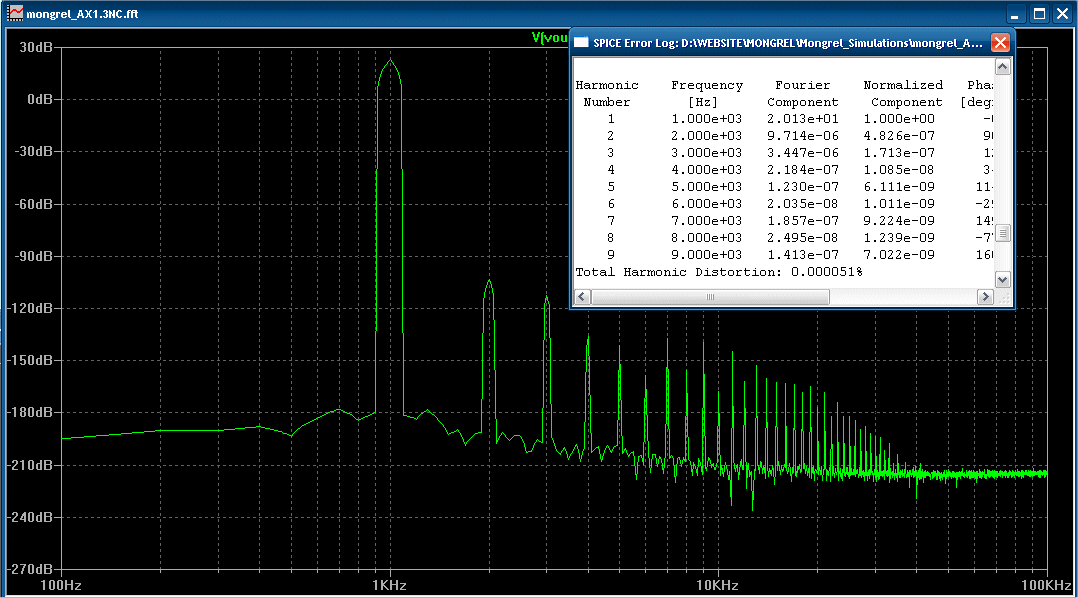The width and height of the screenshot is (1078, 598).
Task: Click the frequency value 3.000e+03 in the log
Action: click(x=707, y=153)
